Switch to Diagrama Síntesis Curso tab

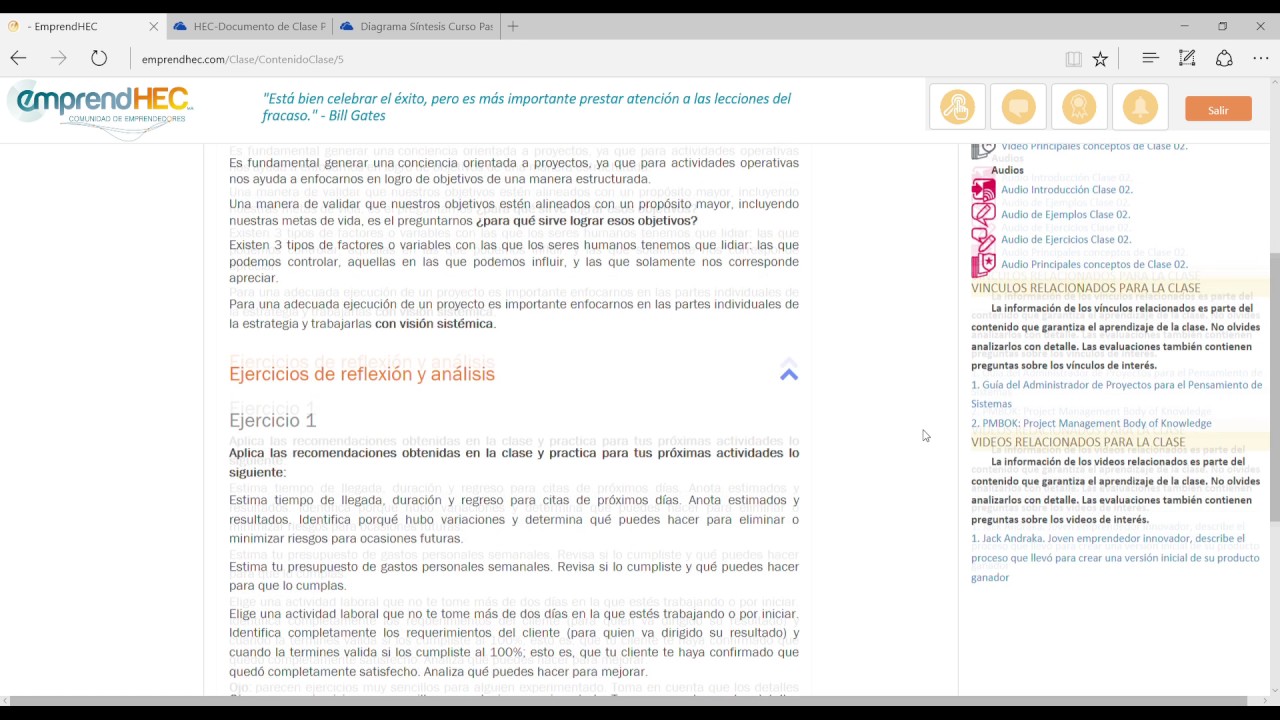click(415, 26)
